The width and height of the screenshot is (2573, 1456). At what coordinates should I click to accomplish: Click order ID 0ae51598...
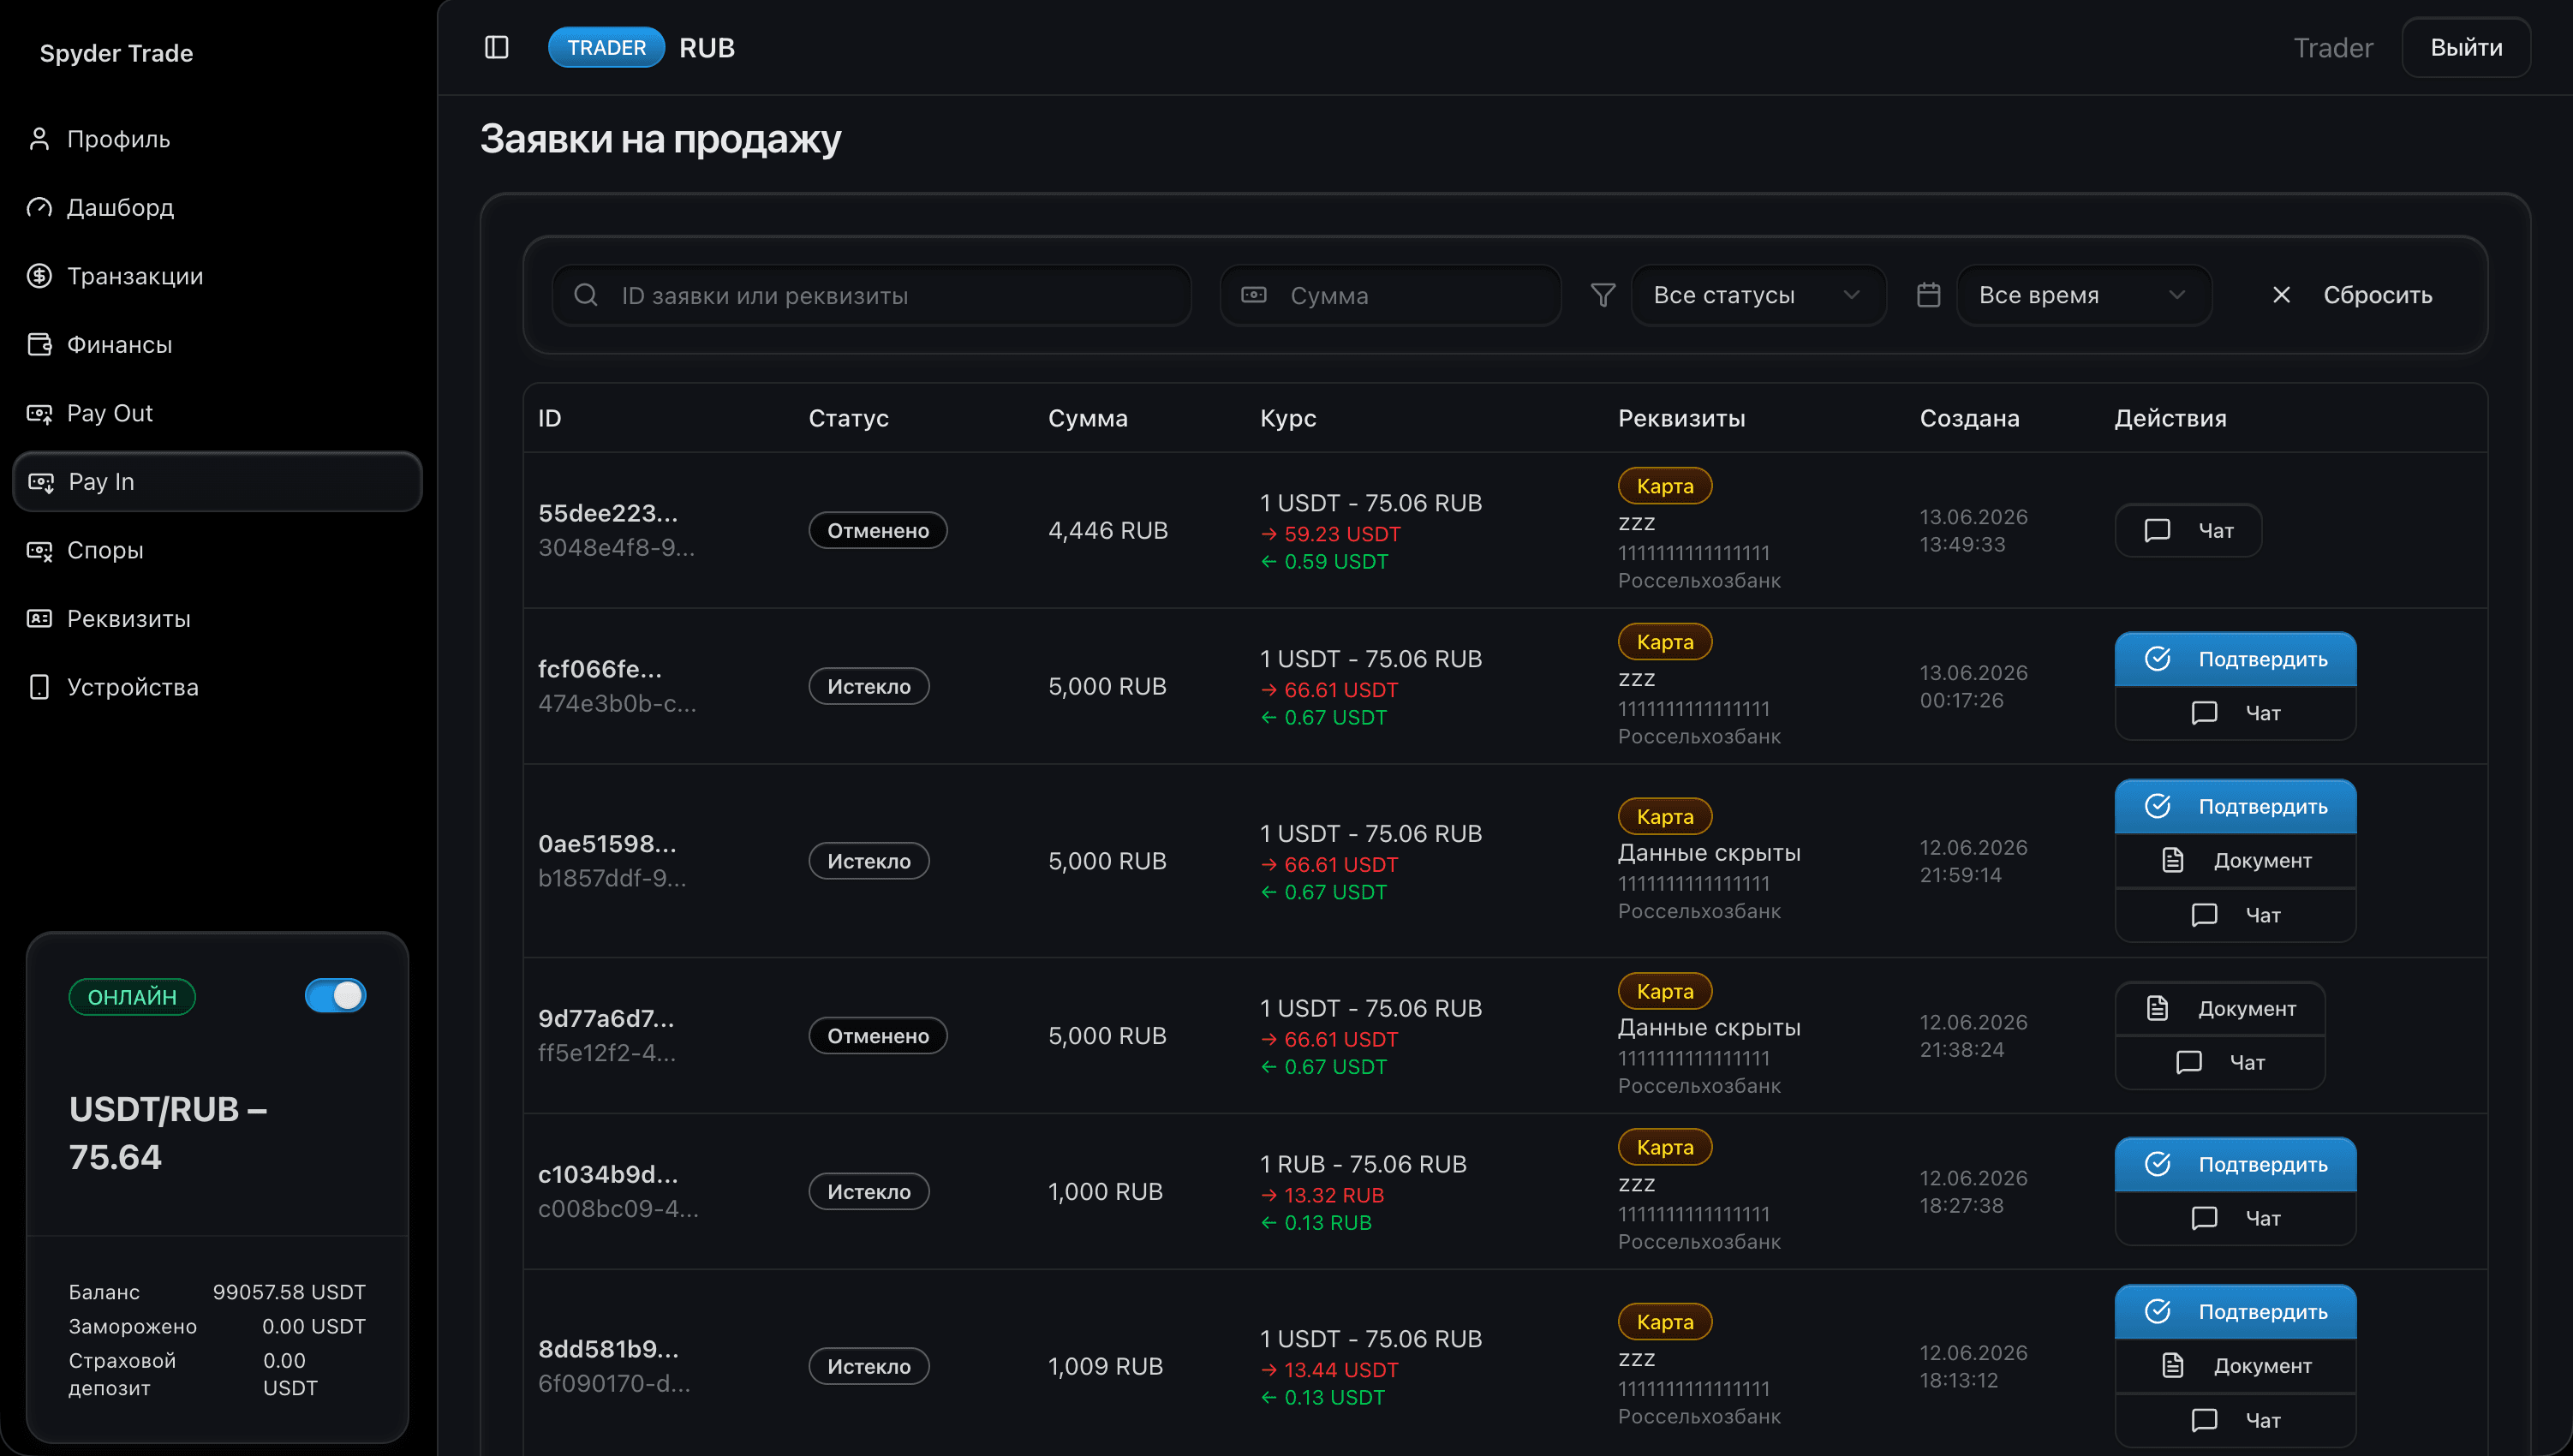[x=607, y=844]
